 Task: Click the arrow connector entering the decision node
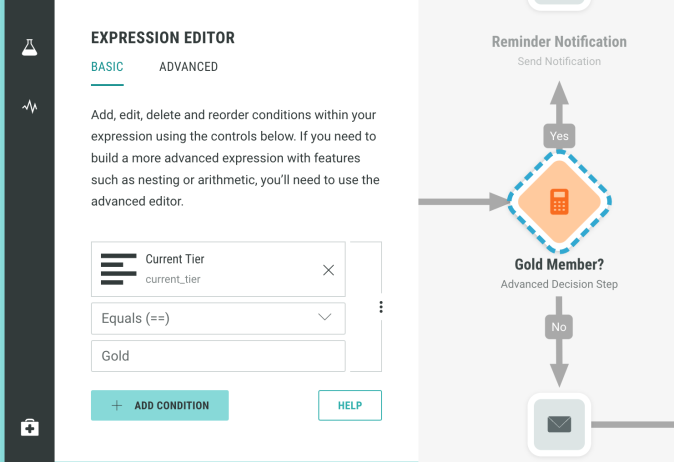pyautogui.click(x=462, y=202)
